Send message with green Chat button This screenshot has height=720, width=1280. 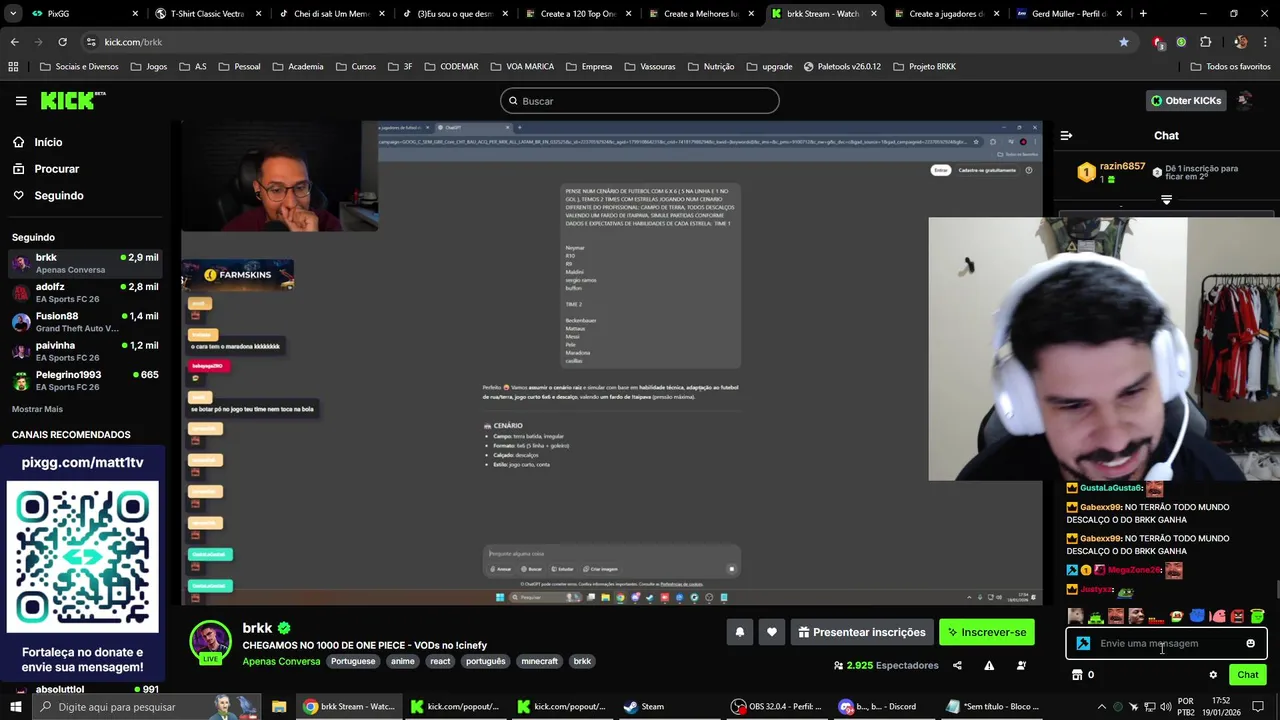tap(1247, 675)
